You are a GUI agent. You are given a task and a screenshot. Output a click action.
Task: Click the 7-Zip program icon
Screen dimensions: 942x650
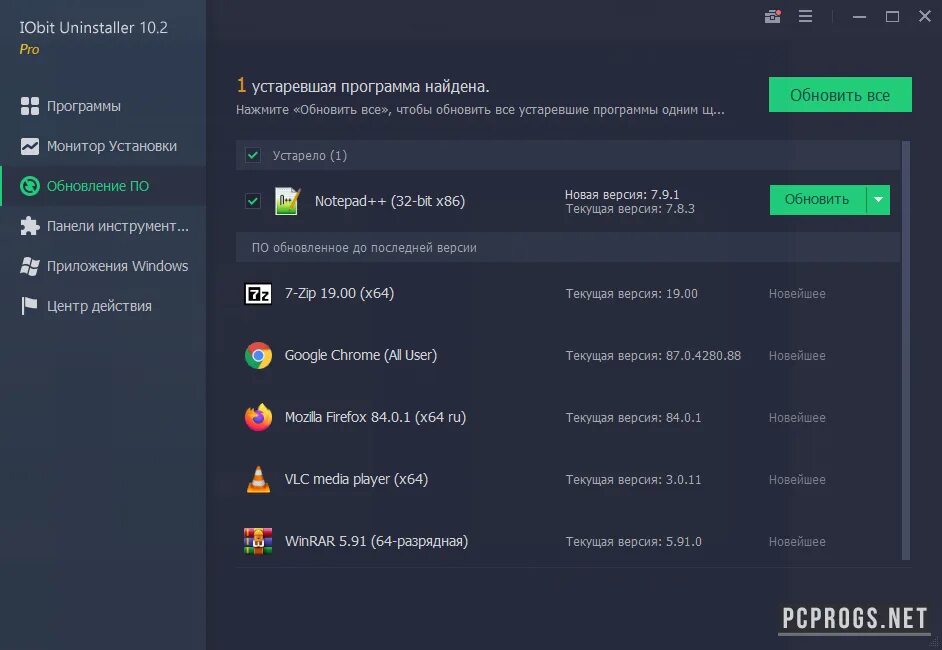click(258, 294)
